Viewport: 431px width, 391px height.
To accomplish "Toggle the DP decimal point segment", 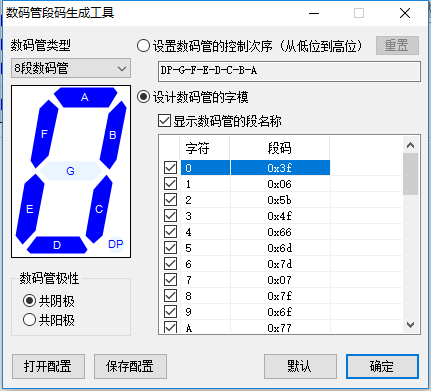I will pos(116,244).
